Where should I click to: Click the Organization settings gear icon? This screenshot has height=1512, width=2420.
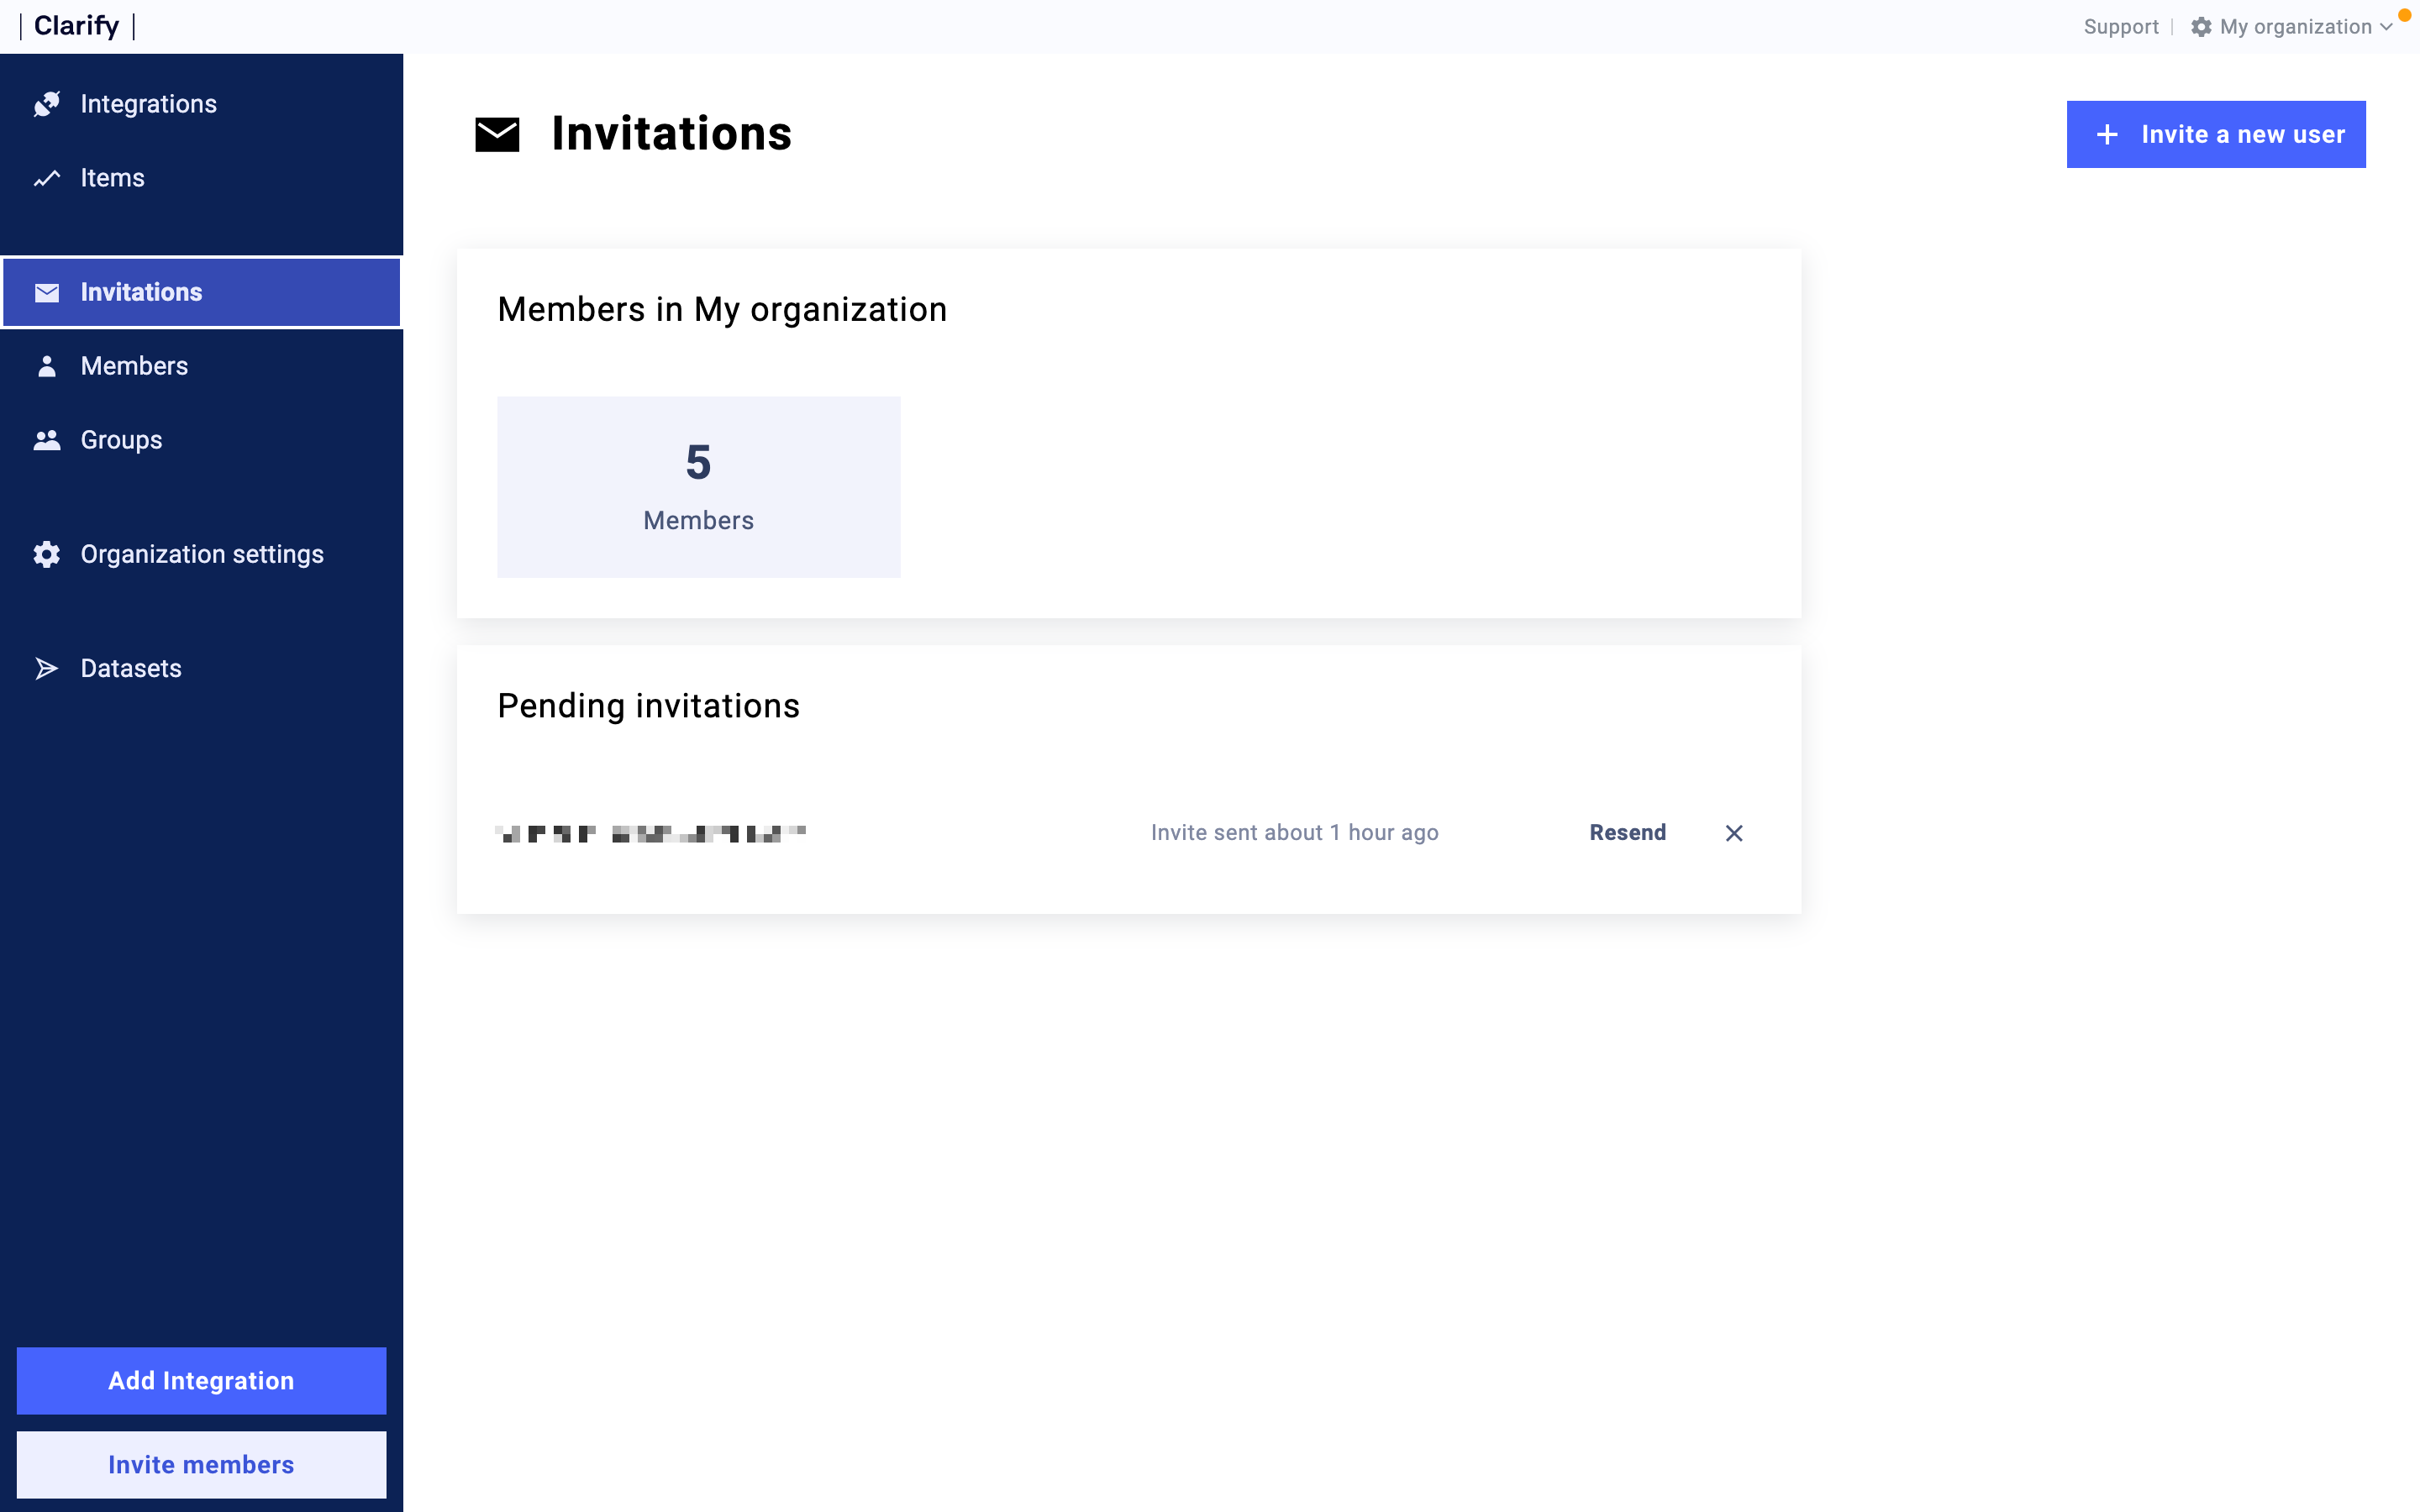(46, 554)
